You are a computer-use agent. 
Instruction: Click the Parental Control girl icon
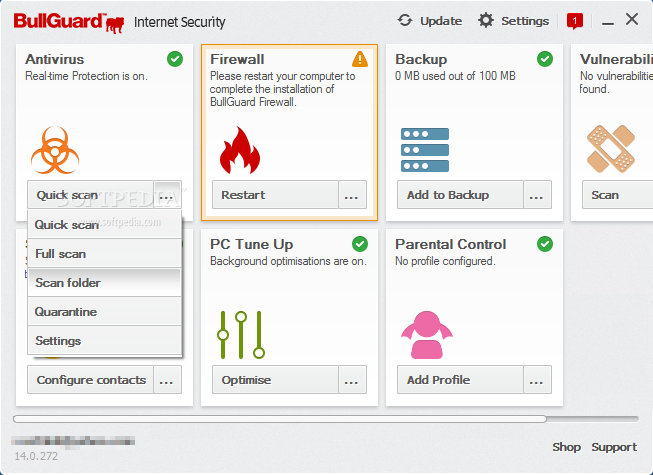coord(427,335)
